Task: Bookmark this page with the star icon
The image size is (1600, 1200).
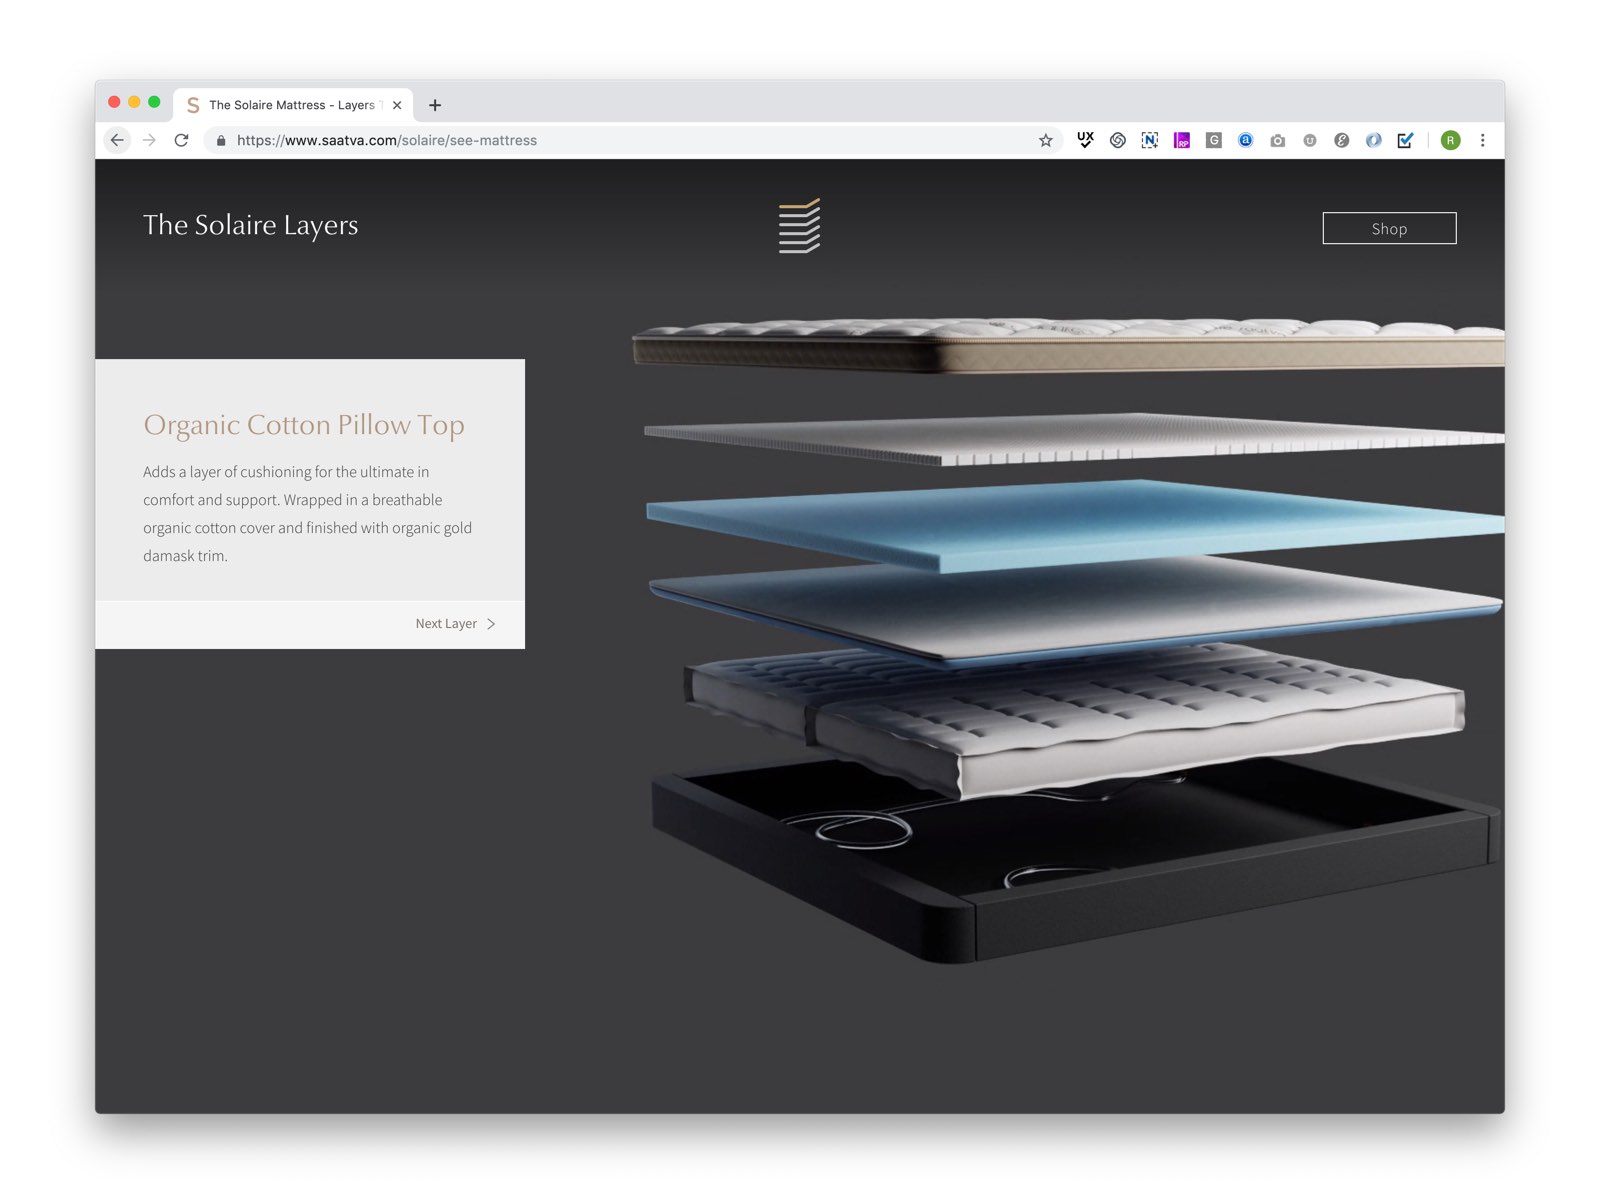Action: (x=1045, y=141)
